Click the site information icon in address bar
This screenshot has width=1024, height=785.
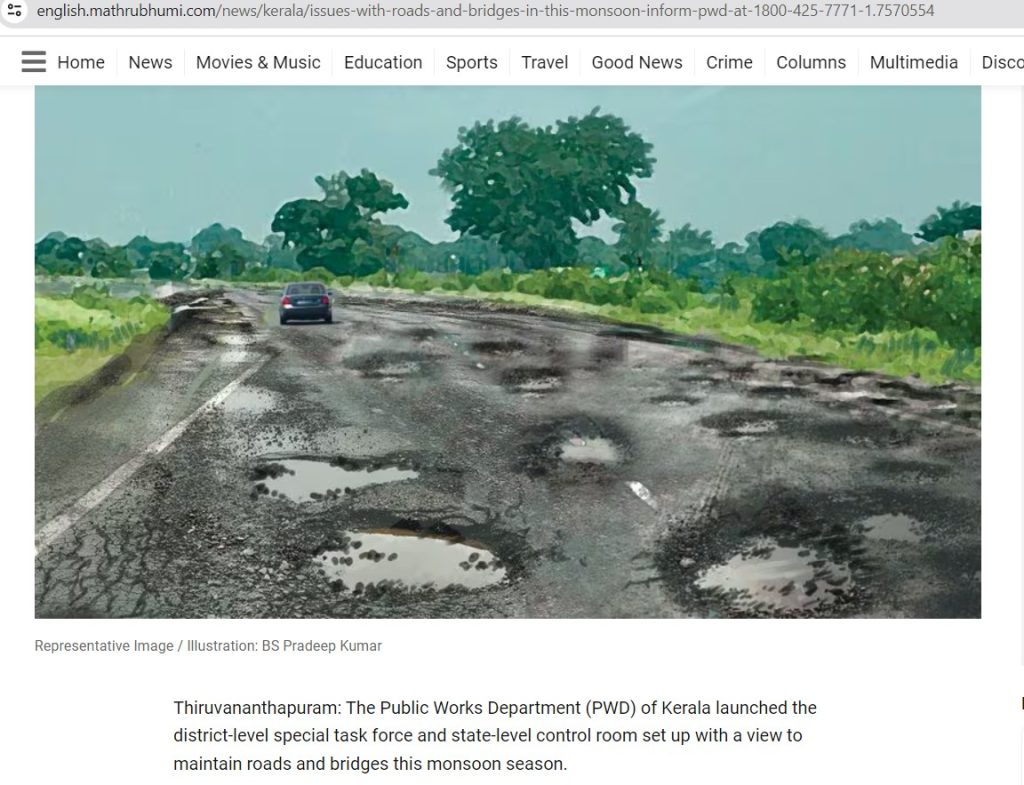[x=14, y=10]
